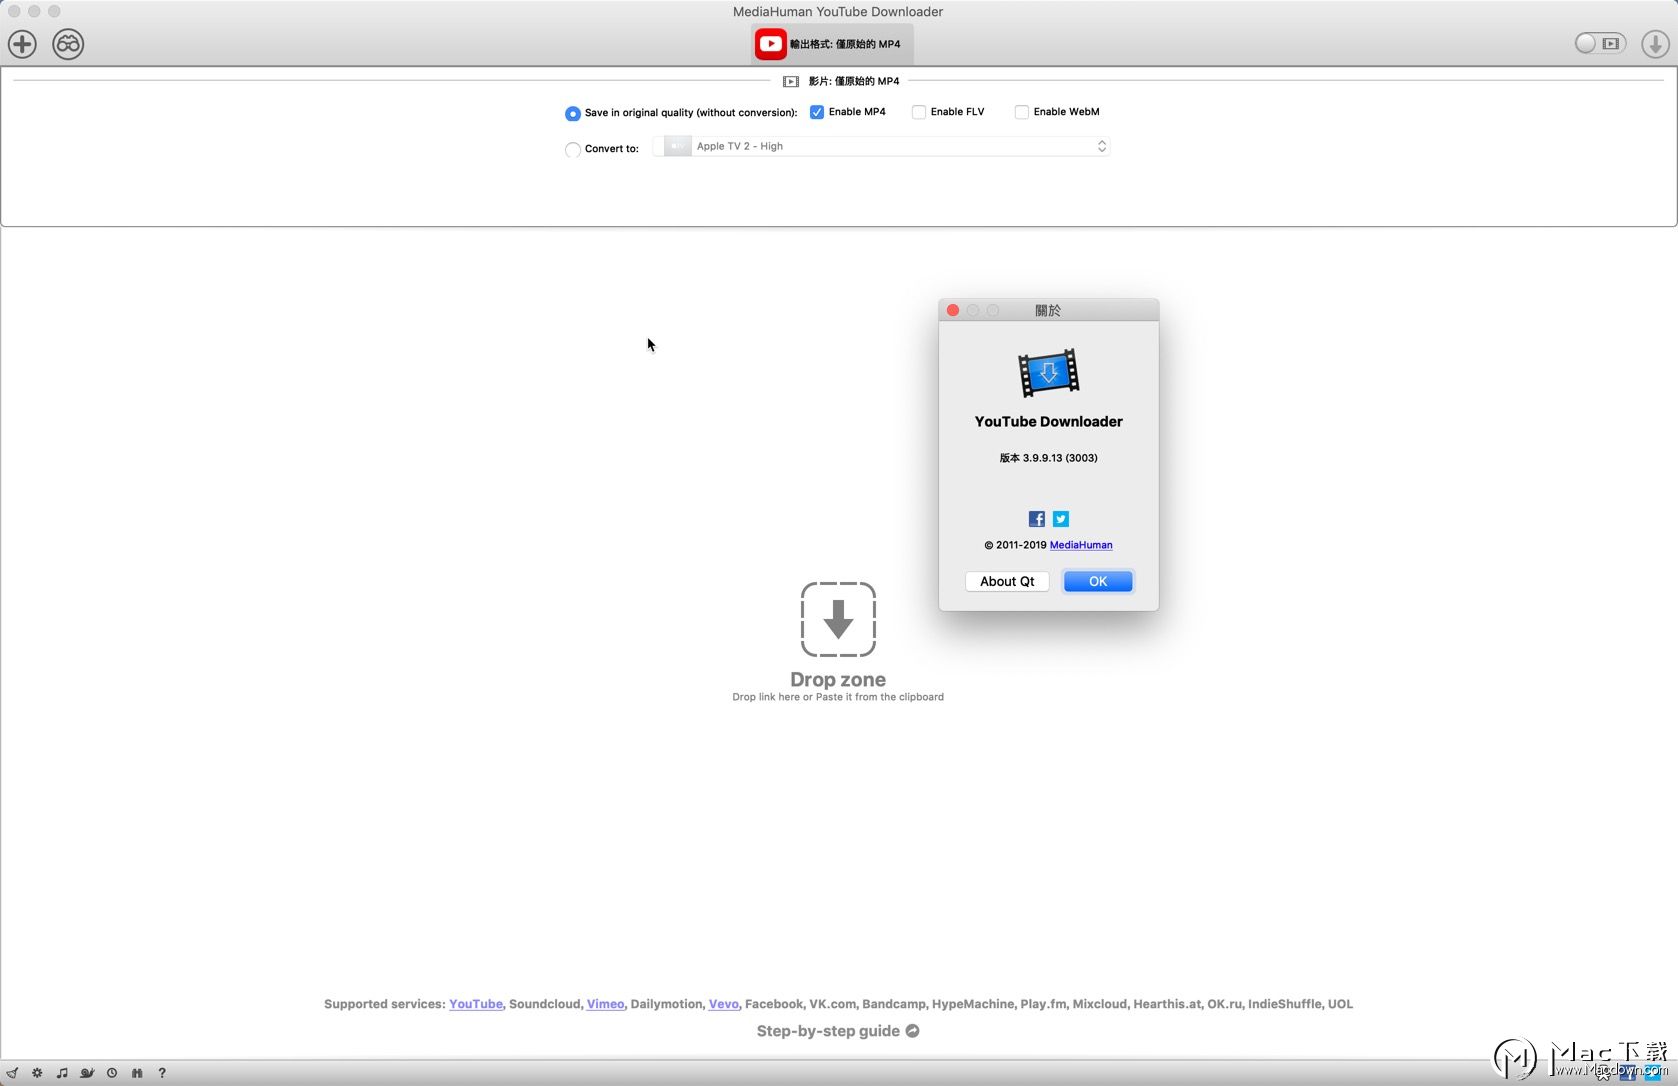The image size is (1678, 1086).
Task: Open the Step-by-step guide link
Action: click(x=838, y=1031)
